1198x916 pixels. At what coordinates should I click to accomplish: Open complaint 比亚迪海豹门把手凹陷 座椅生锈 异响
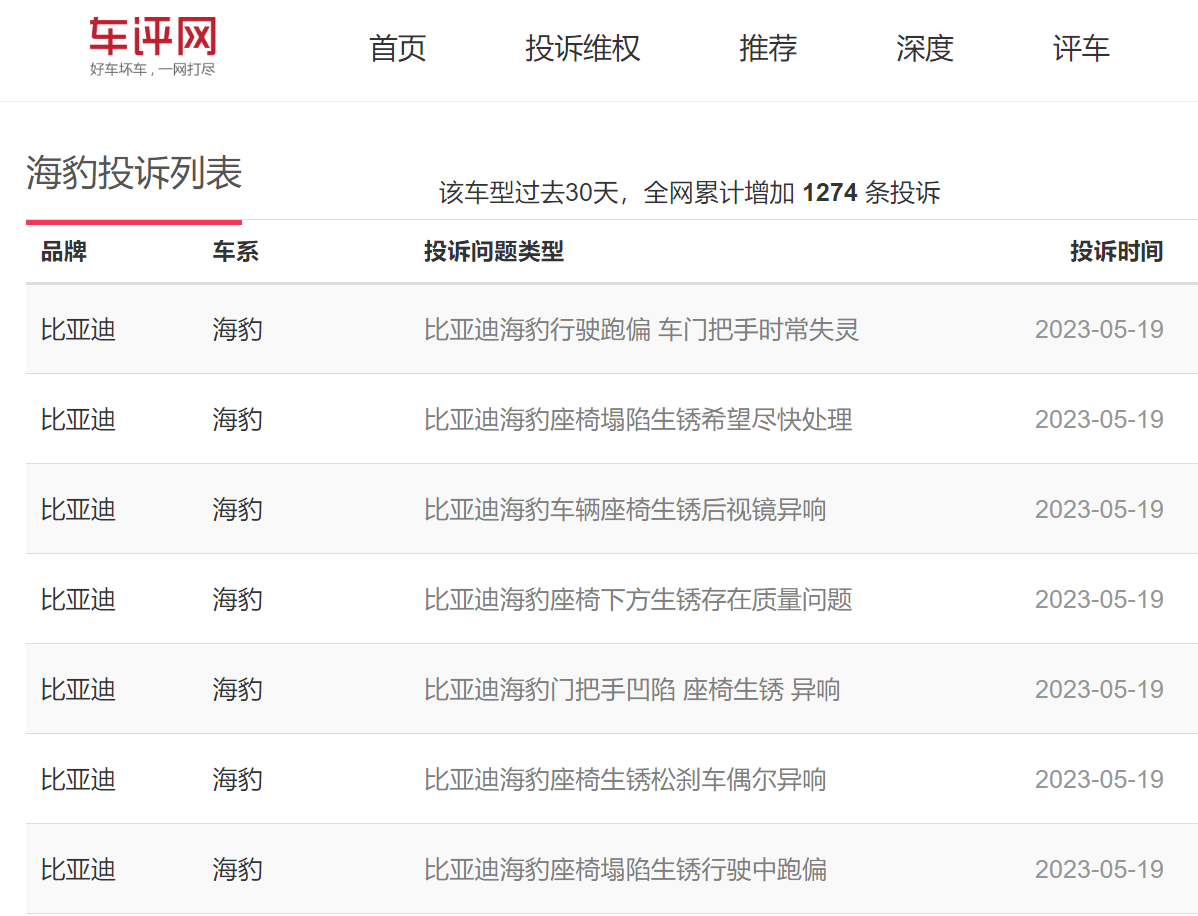(632, 689)
